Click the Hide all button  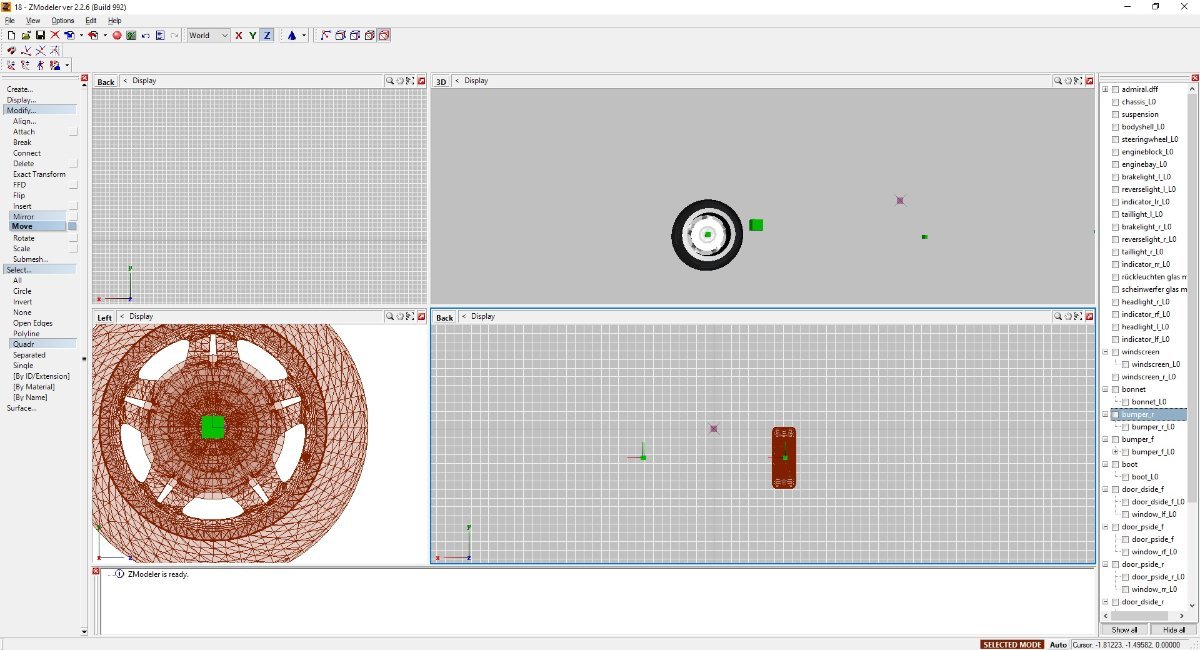click(1174, 630)
